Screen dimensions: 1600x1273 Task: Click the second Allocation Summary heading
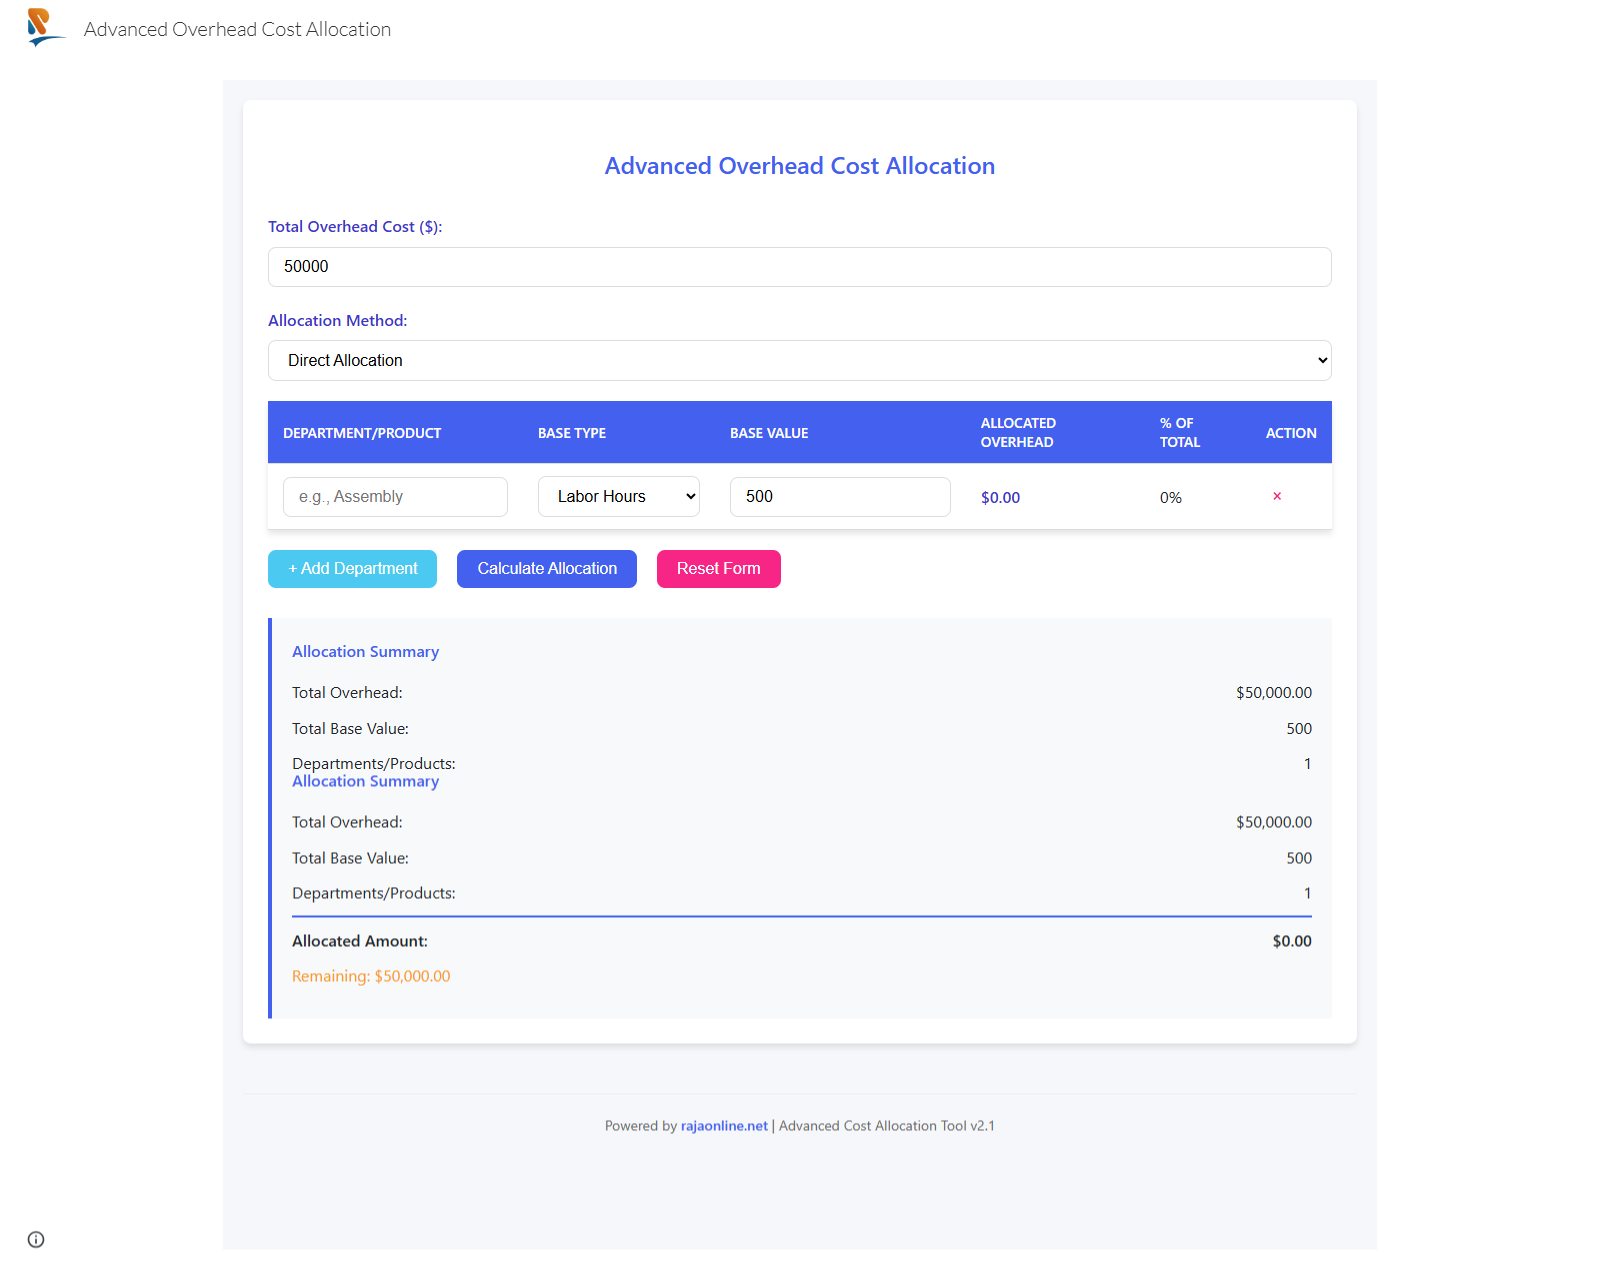click(x=365, y=782)
